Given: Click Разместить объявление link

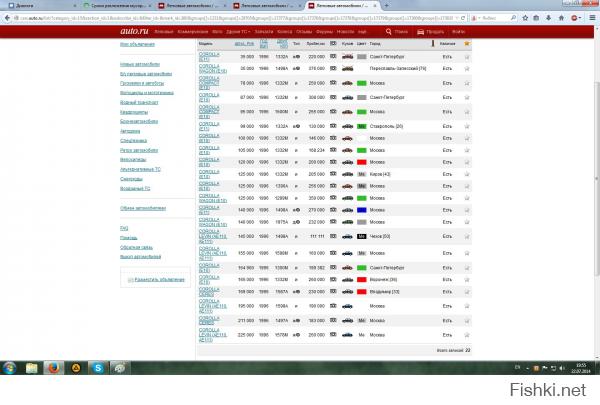Looking at the screenshot, I should pyautogui.click(x=160, y=280).
